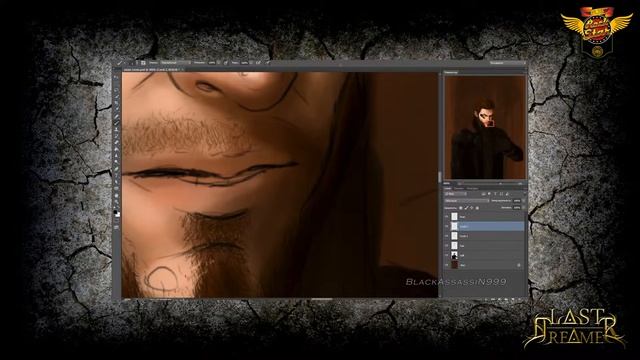
Task: Switch to the Layers tab
Action: (x=448, y=188)
